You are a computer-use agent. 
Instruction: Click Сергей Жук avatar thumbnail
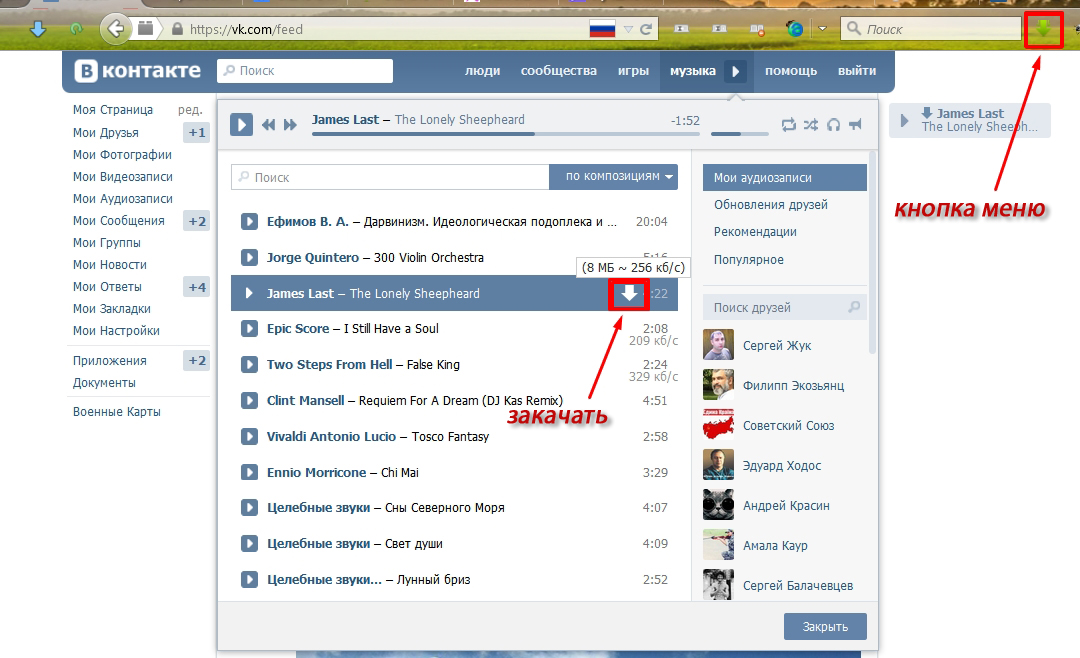pos(718,345)
